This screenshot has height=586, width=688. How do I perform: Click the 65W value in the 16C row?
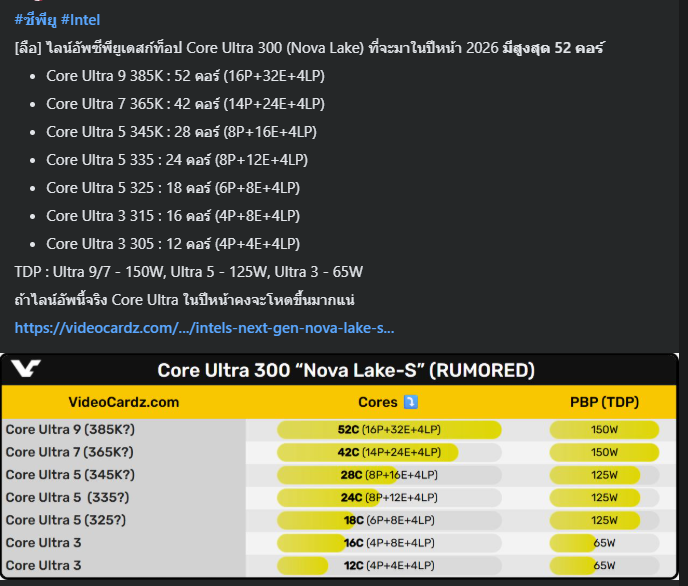click(604, 543)
